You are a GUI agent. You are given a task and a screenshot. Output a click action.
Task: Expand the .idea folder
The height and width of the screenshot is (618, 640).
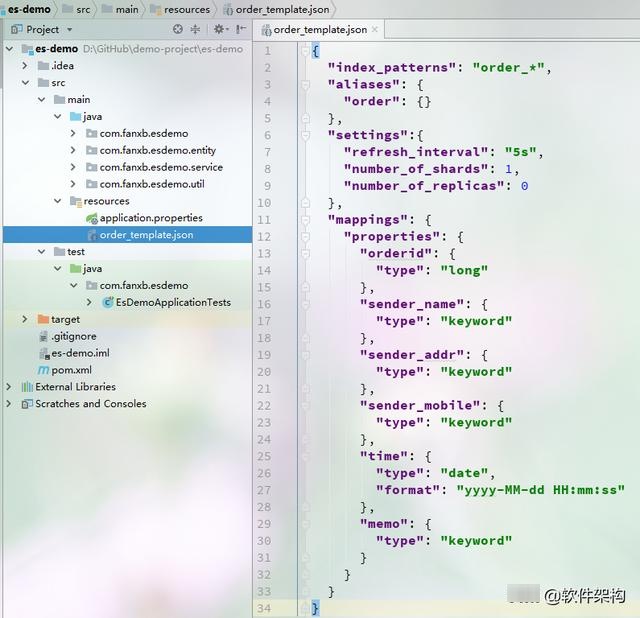25,66
